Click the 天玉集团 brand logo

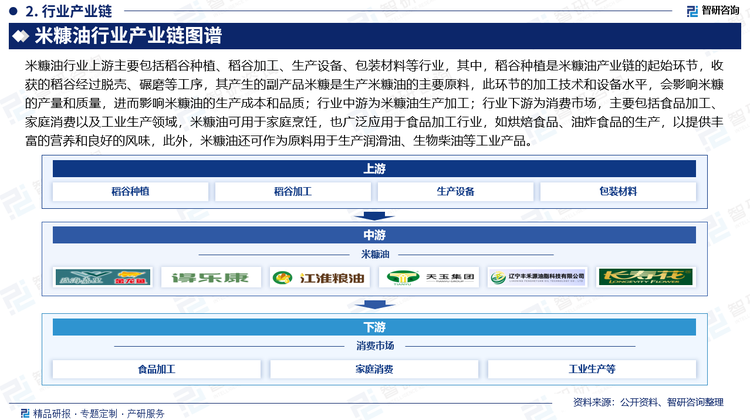point(429,277)
